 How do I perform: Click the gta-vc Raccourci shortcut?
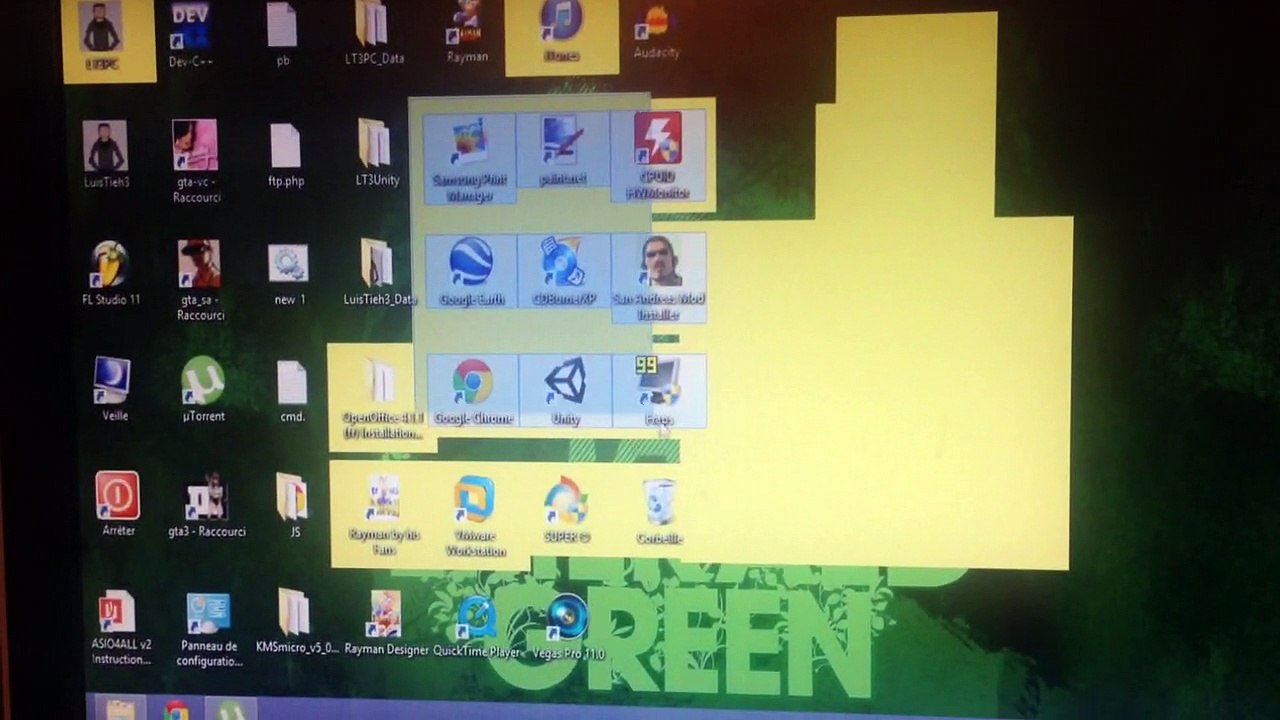click(196, 160)
